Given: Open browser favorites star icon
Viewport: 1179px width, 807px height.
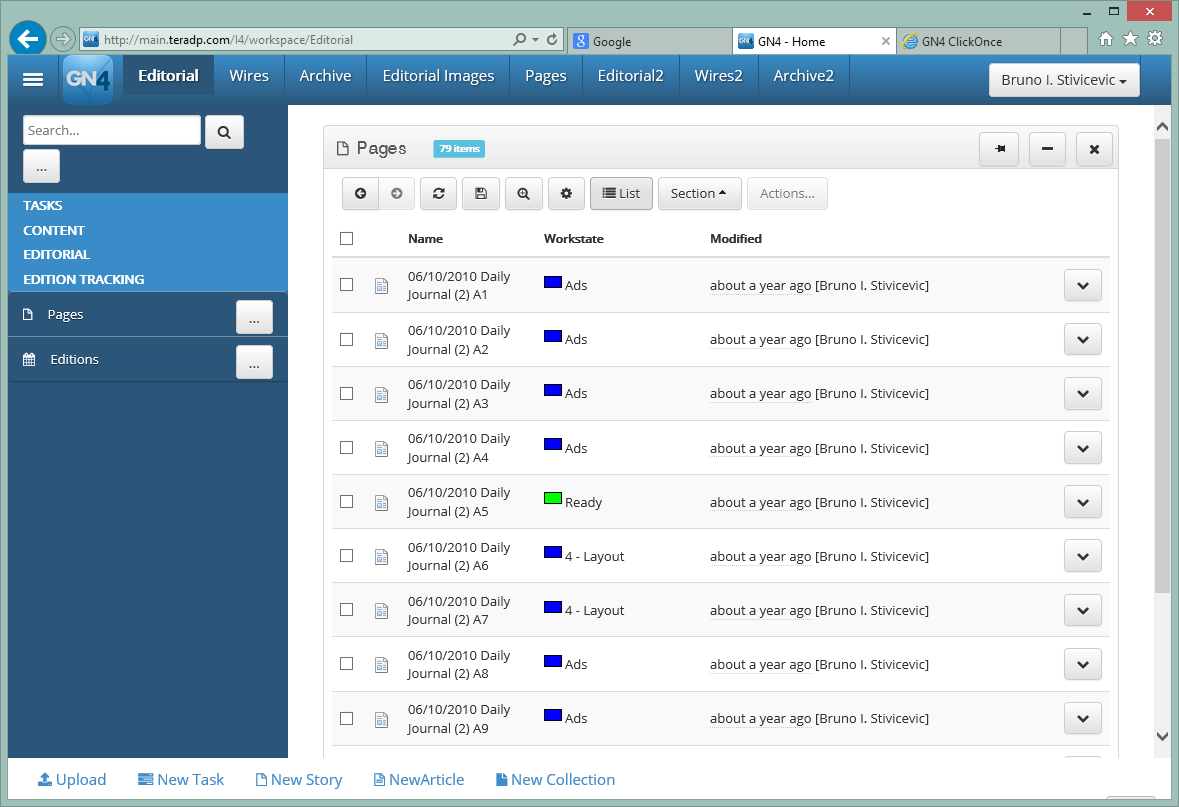Looking at the screenshot, I should [1130, 38].
